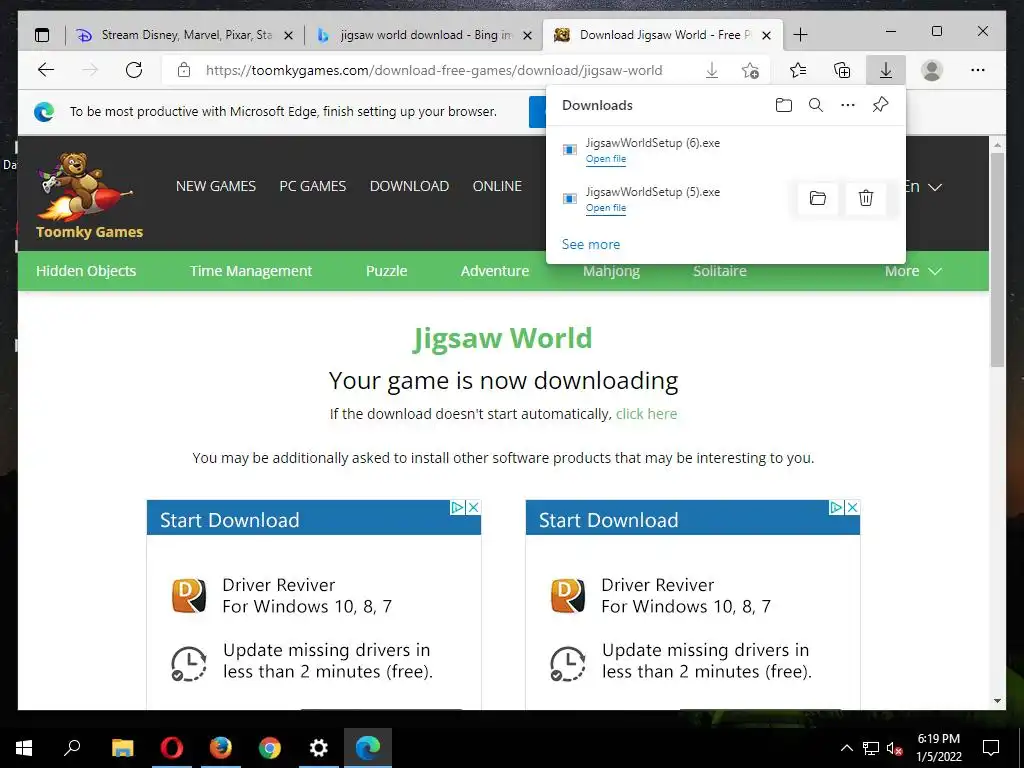View site security lock info

(x=184, y=70)
